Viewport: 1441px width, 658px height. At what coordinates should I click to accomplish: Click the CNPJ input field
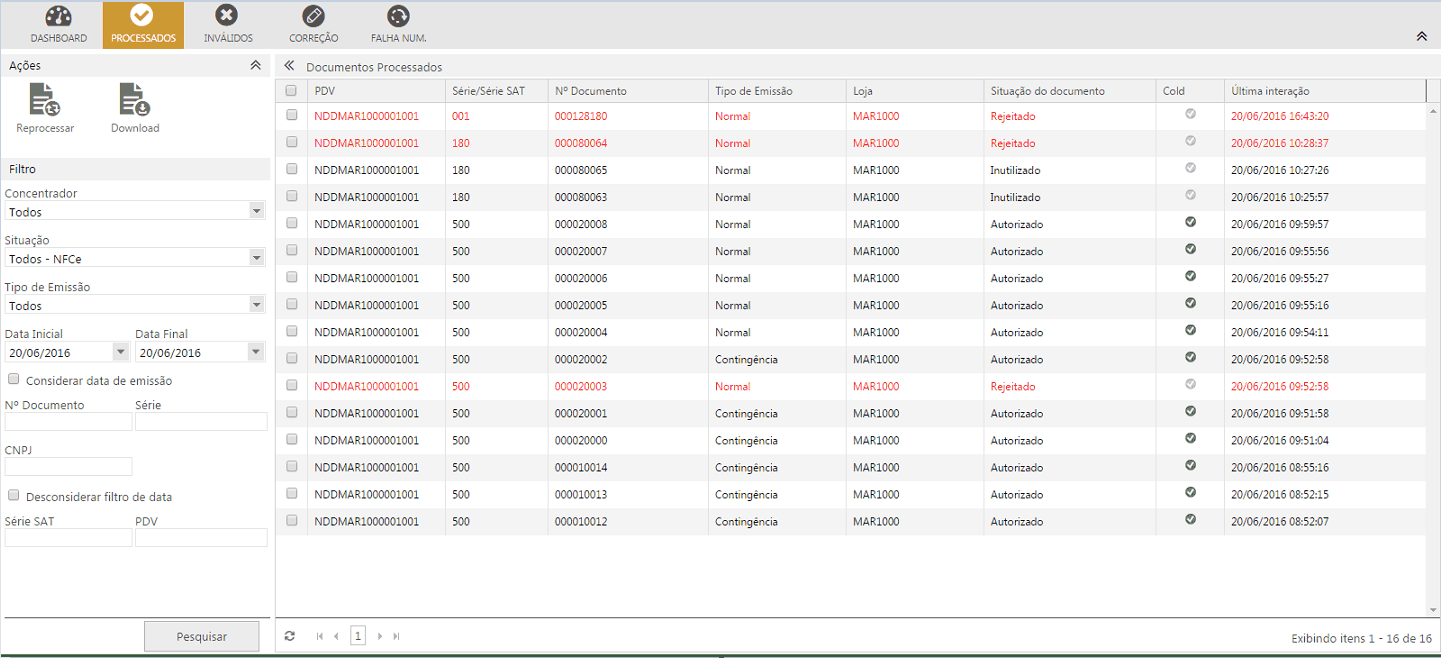pos(69,466)
